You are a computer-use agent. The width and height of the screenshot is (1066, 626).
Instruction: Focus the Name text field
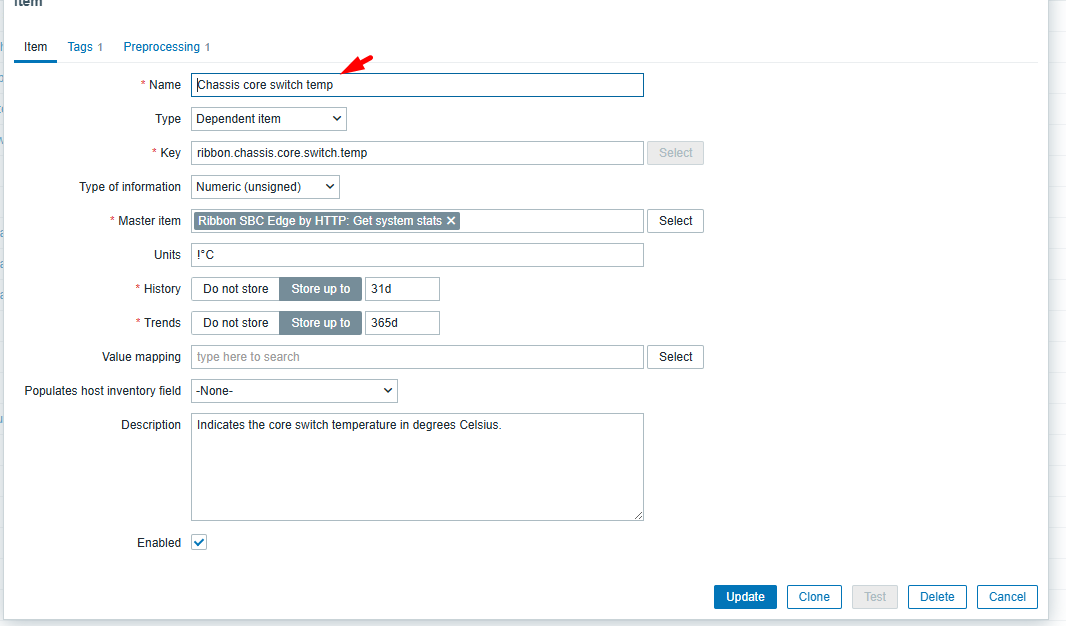tap(417, 85)
